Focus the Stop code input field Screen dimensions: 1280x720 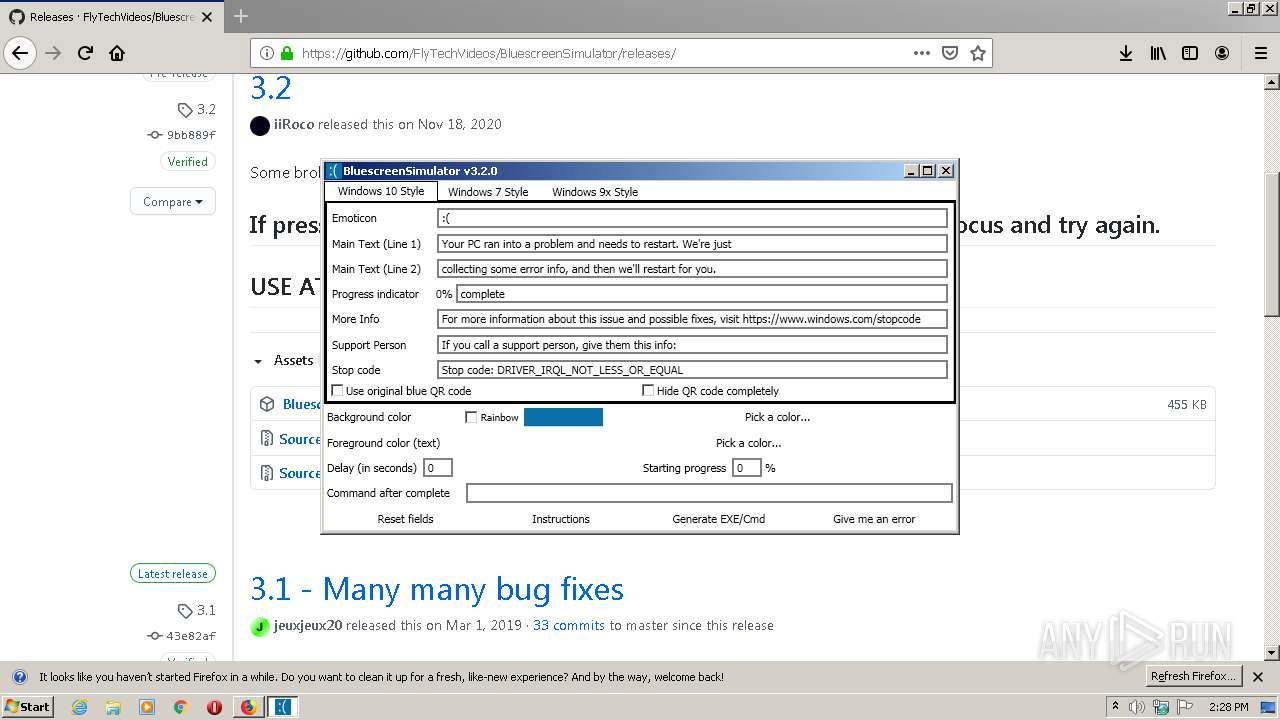692,370
